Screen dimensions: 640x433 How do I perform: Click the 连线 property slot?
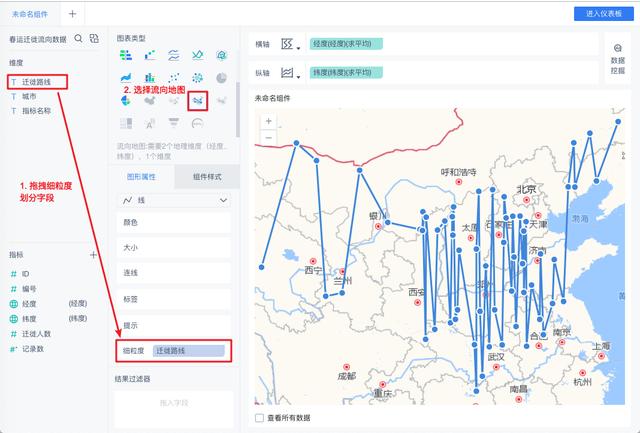click(x=174, y=273)
